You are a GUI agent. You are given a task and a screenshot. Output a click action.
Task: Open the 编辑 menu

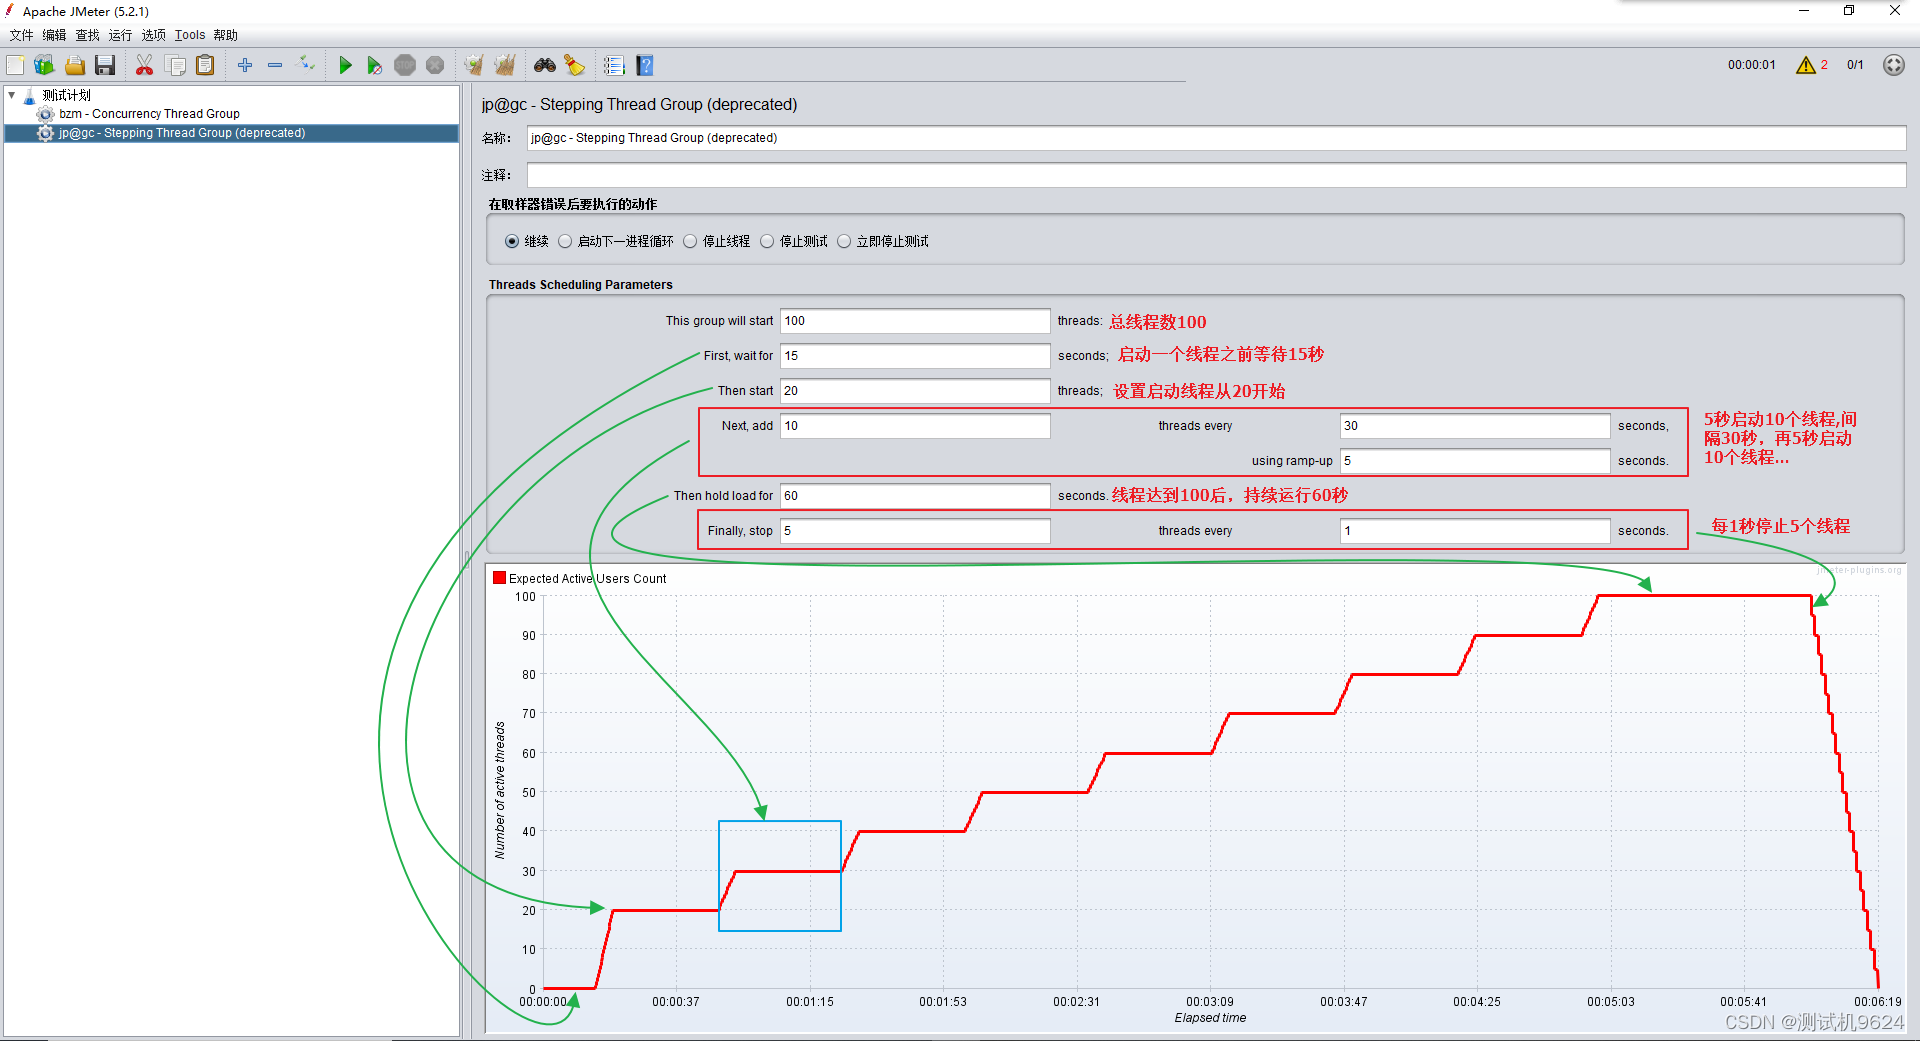[54, 35]
